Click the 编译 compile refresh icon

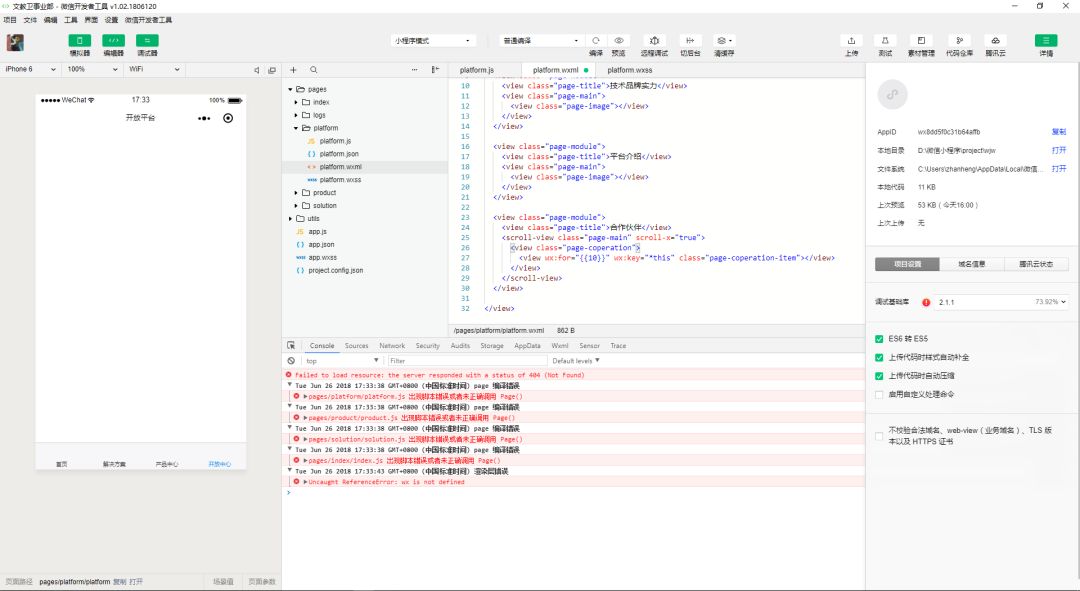(596, 41)
